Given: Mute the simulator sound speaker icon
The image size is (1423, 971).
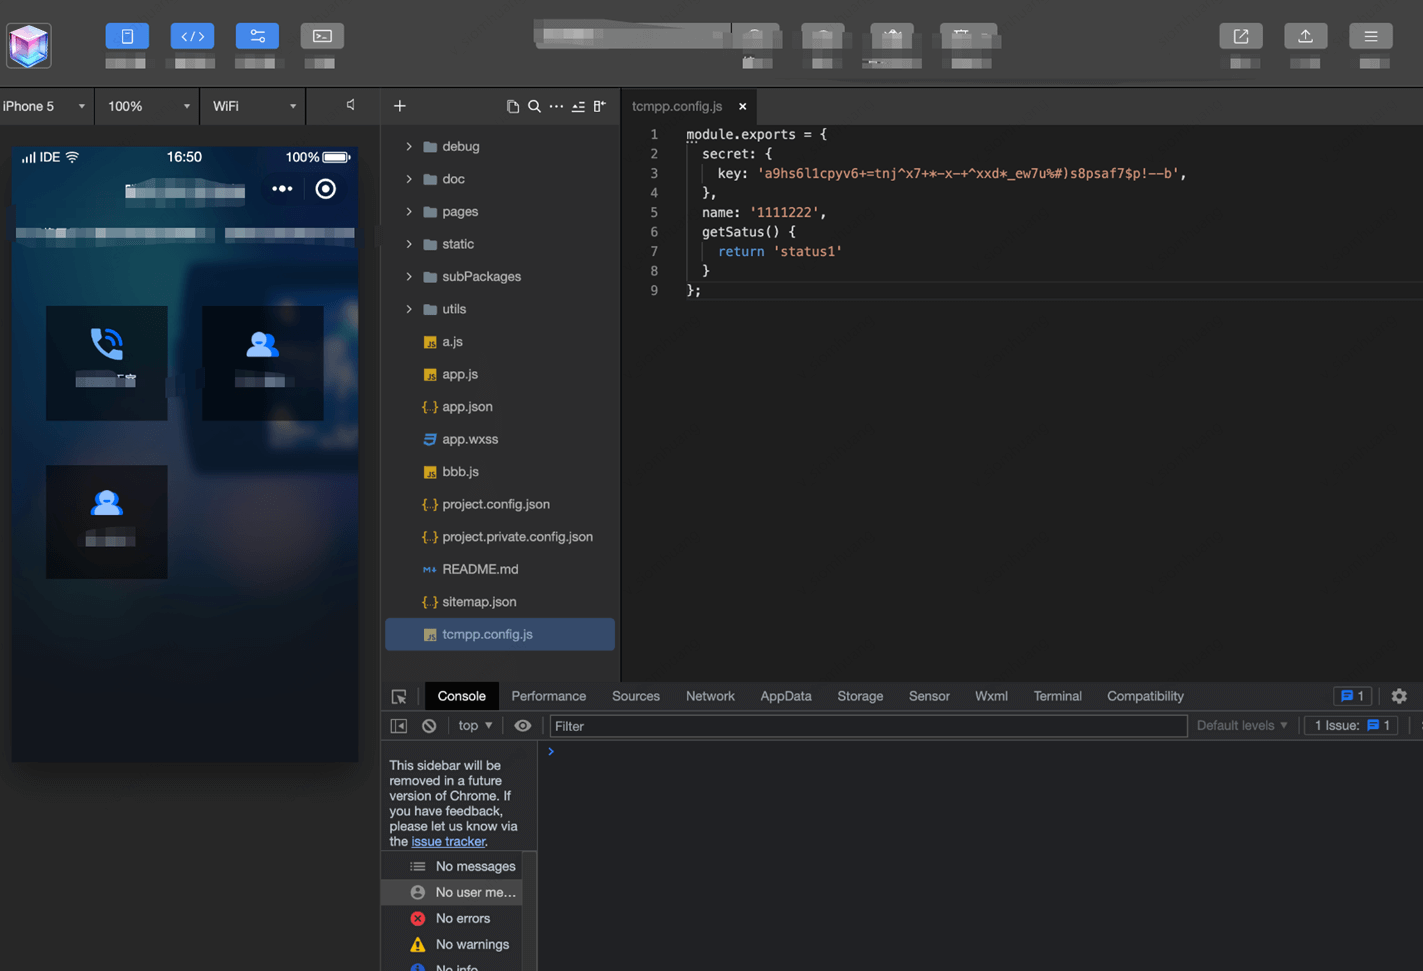Looking at the screenshot, I should tap(350, 105).
